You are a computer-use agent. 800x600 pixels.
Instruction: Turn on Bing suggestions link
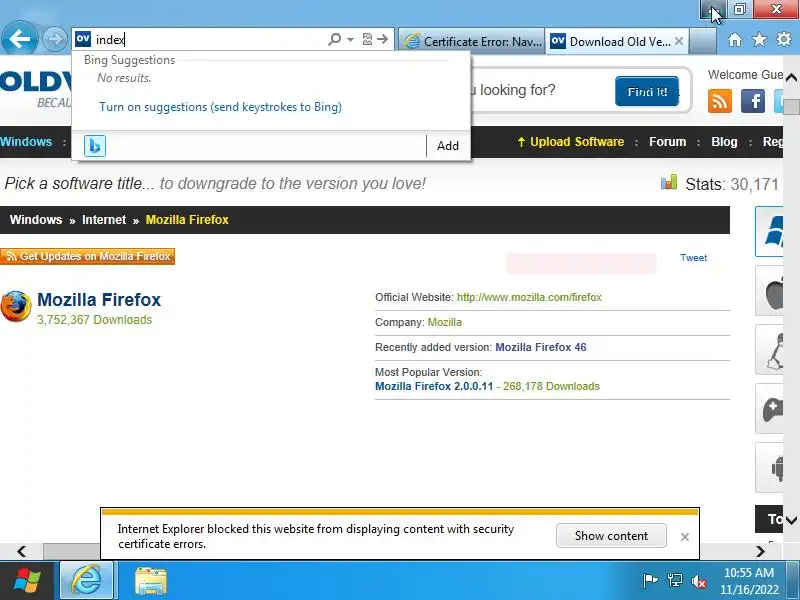220,107
